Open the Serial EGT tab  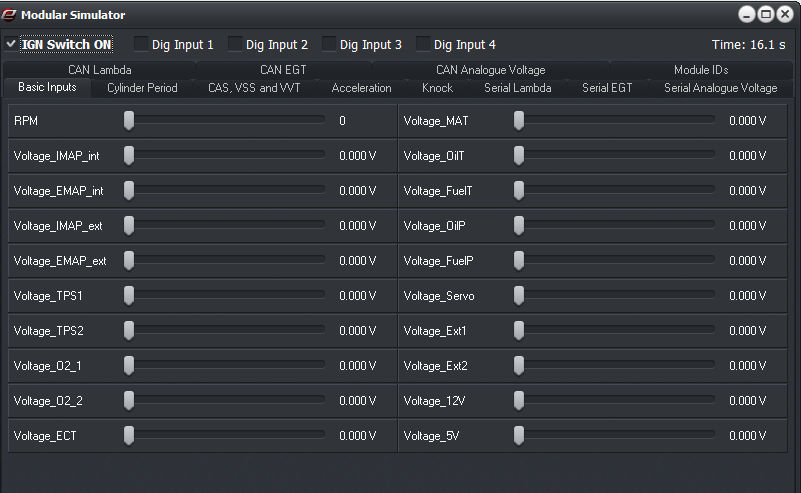[607, 88]
